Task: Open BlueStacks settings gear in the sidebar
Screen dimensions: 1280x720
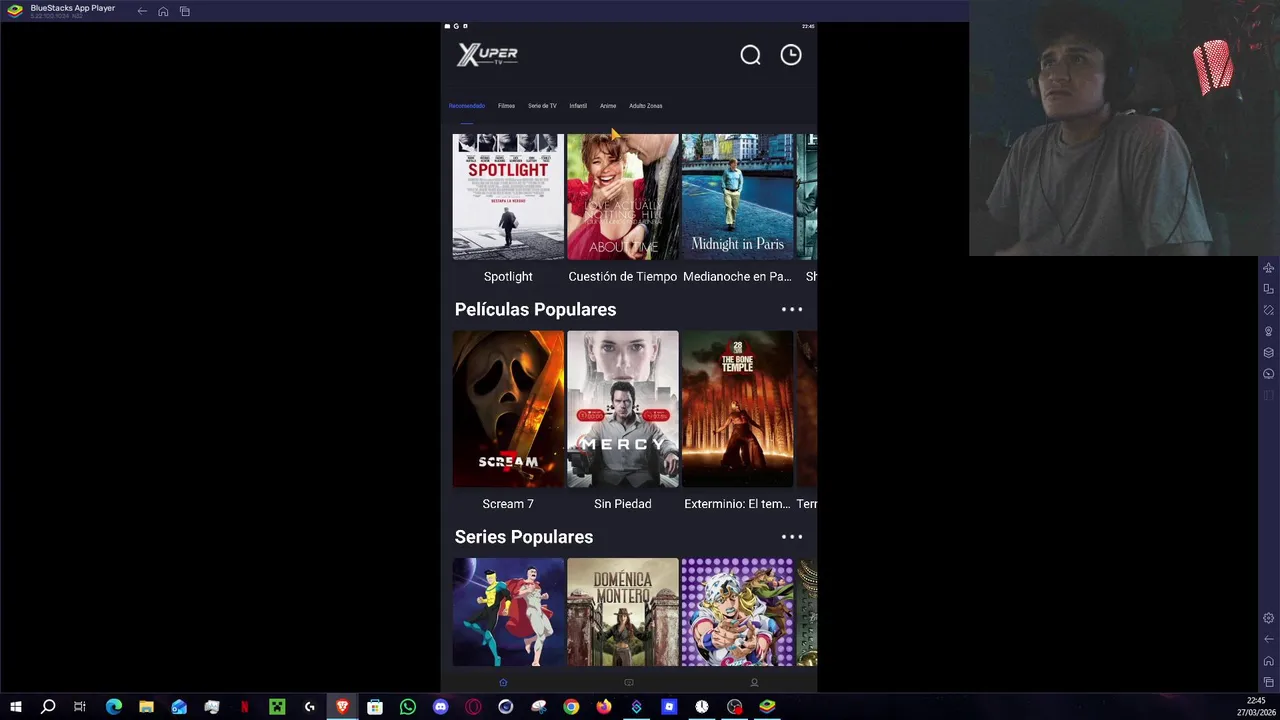Action: coord(1269,618)
